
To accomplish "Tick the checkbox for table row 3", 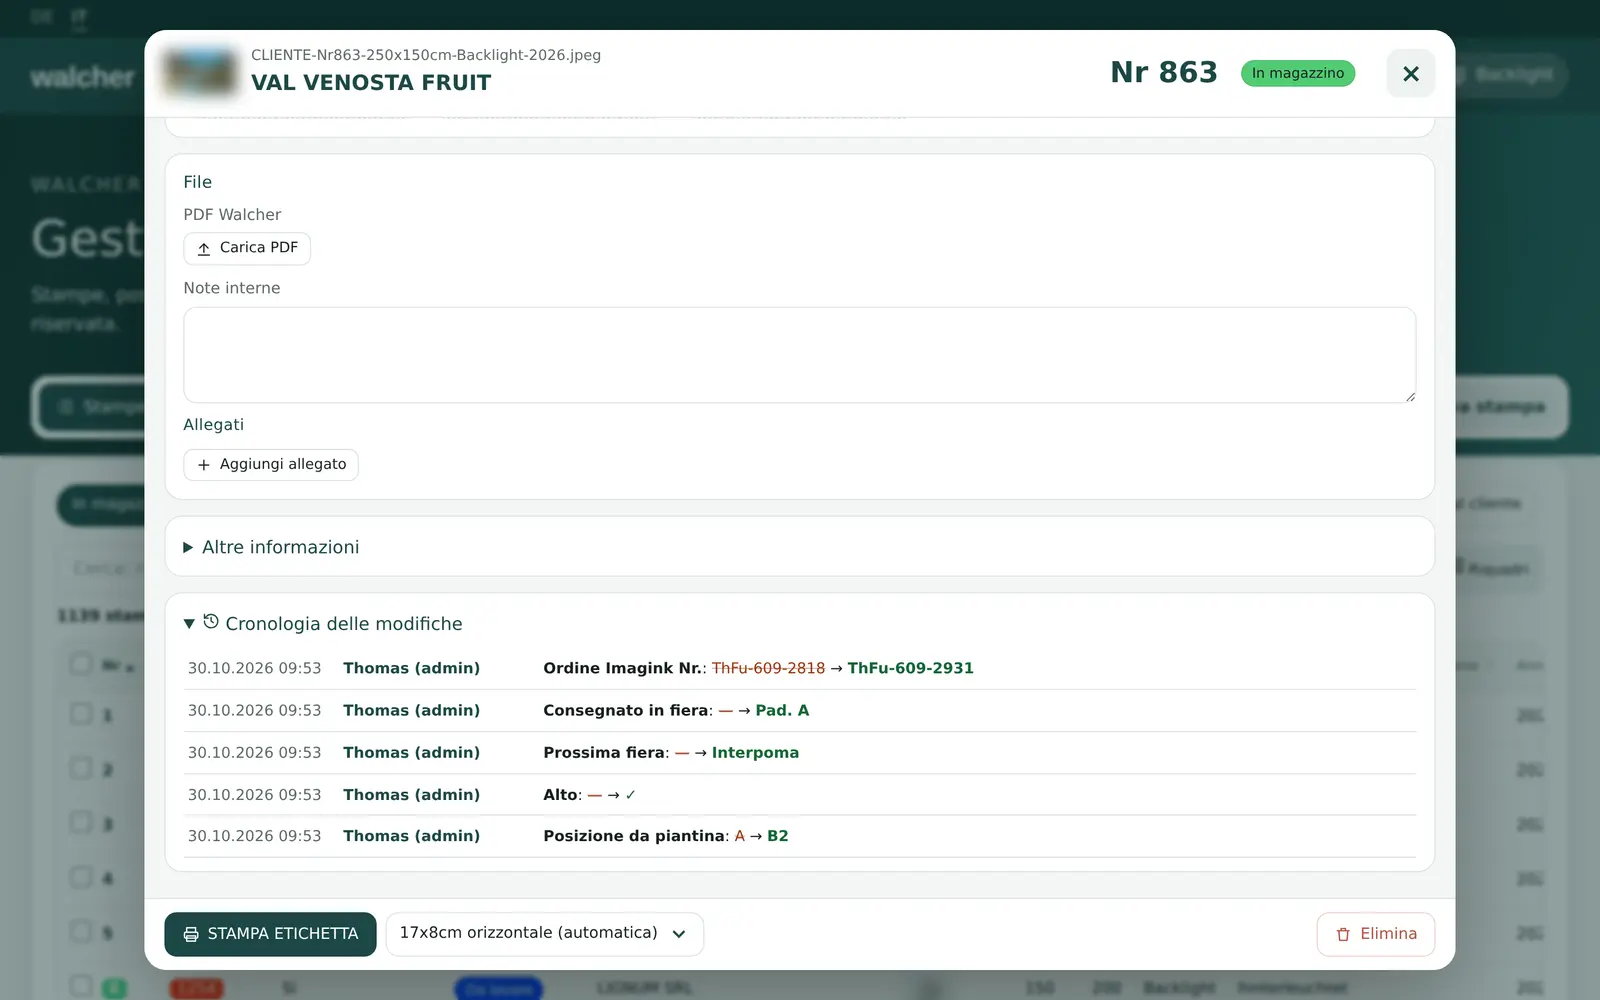I will click(81, 822).
